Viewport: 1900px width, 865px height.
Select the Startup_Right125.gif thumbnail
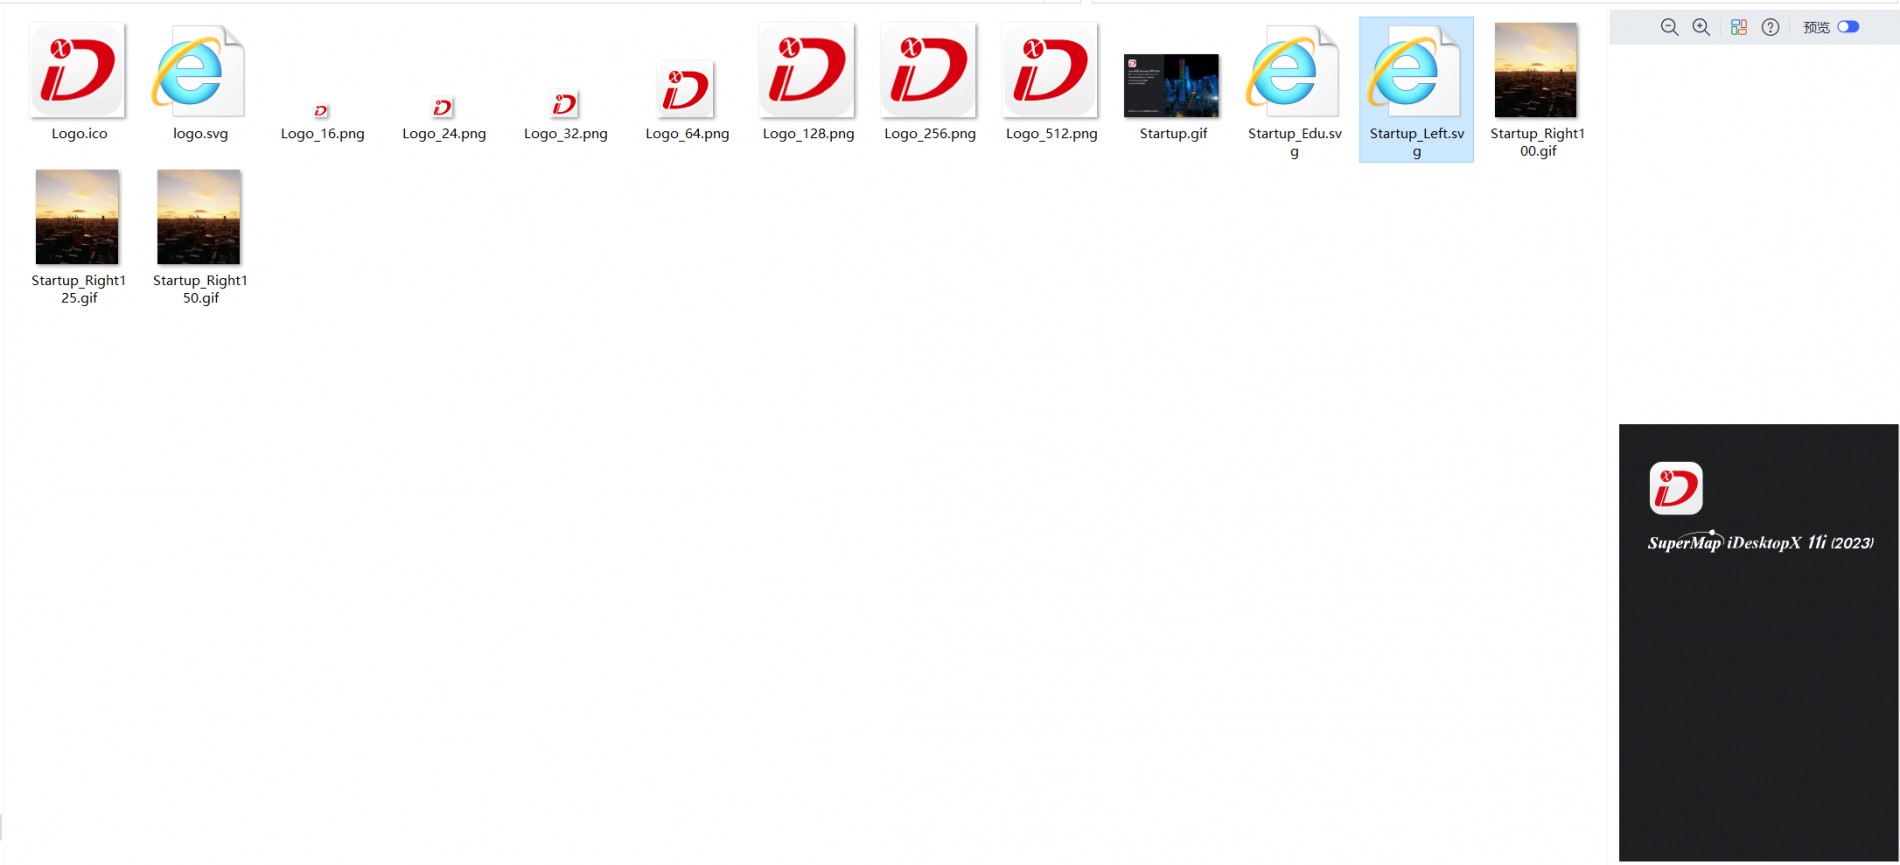[77, 217]
